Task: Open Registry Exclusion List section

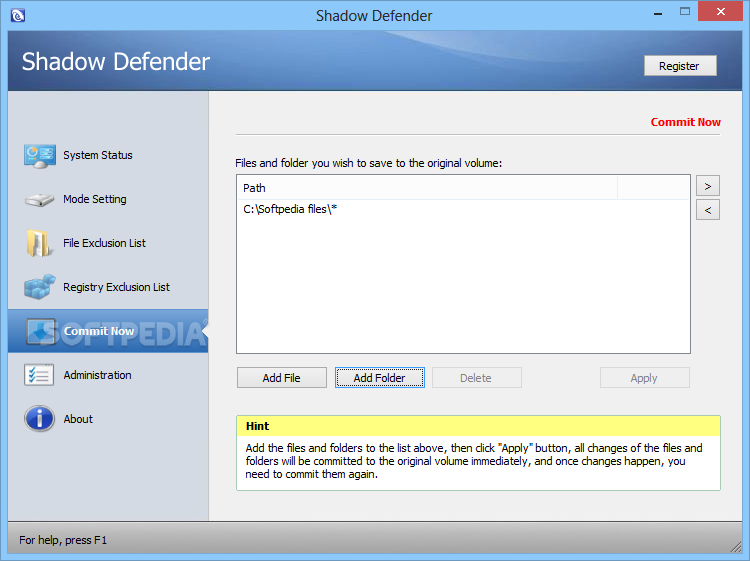Action: click(x=116, y=287)
